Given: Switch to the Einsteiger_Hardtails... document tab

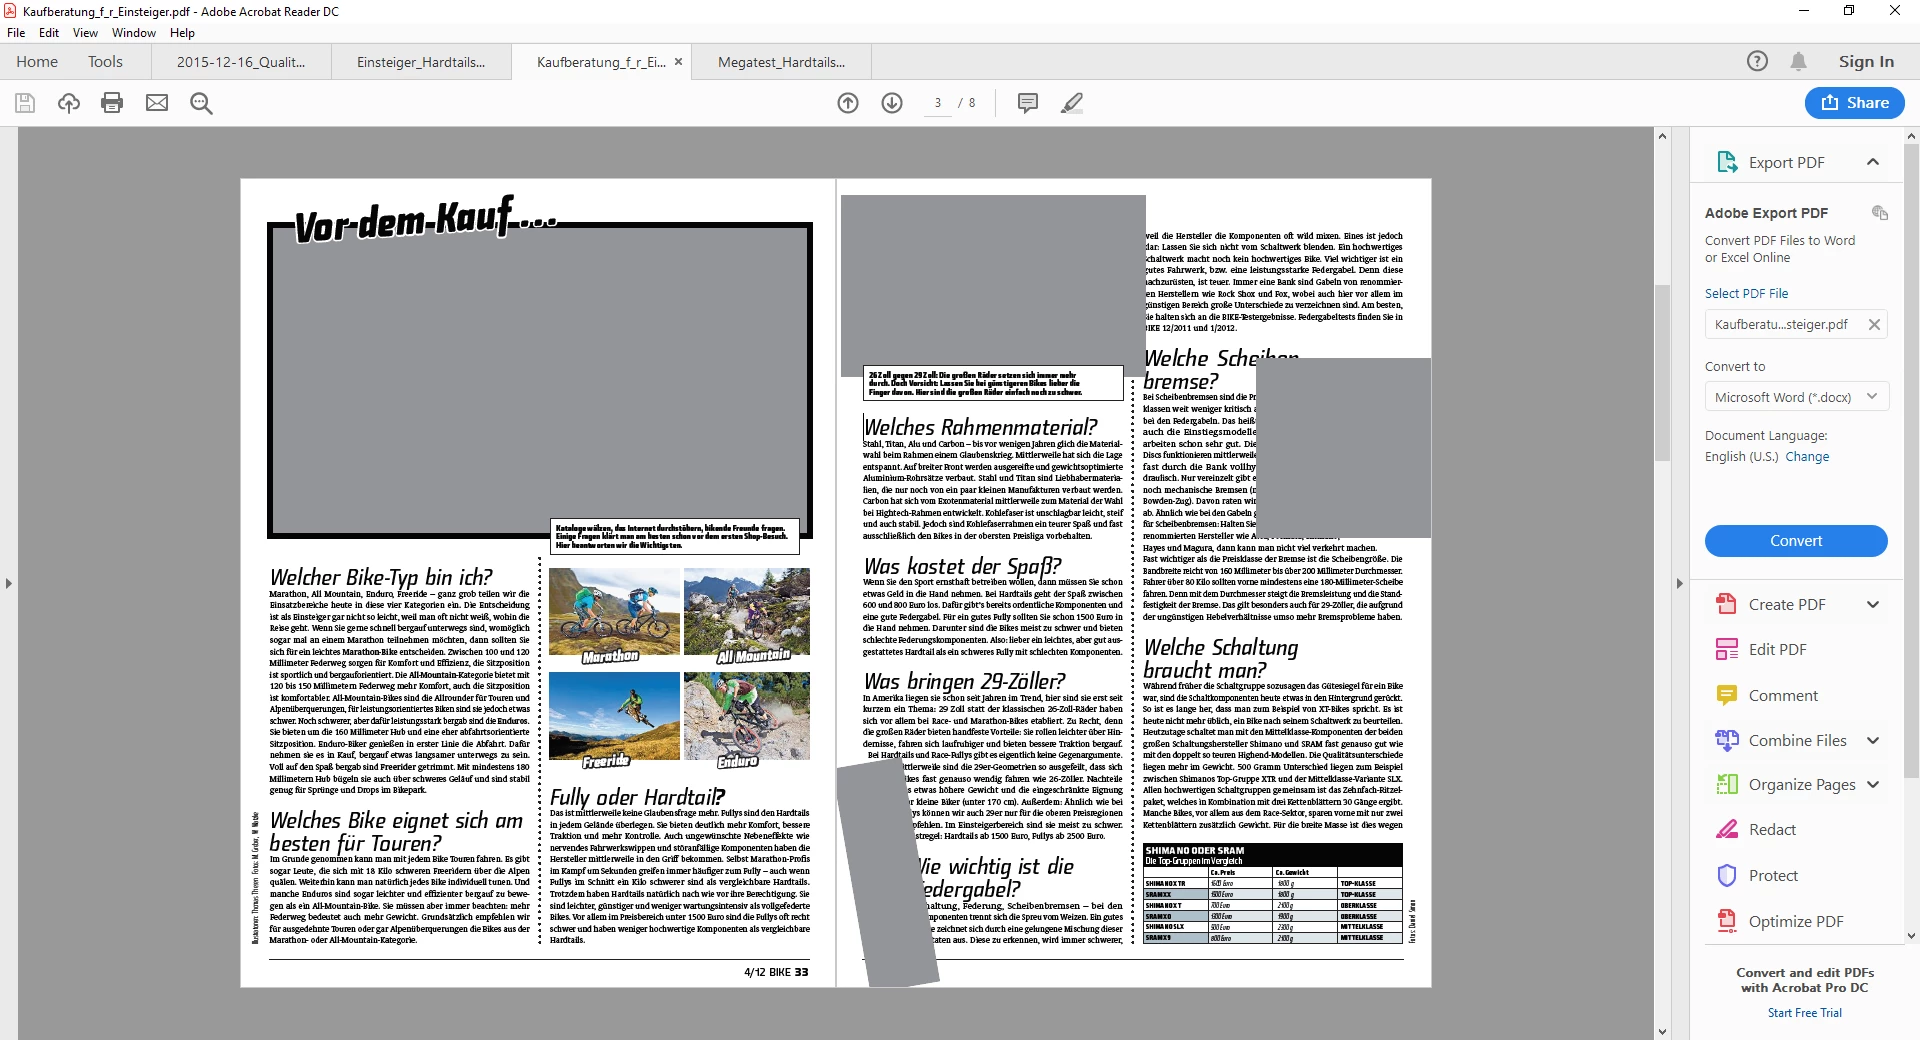Looking at the screenshot, I should [421, 61].
